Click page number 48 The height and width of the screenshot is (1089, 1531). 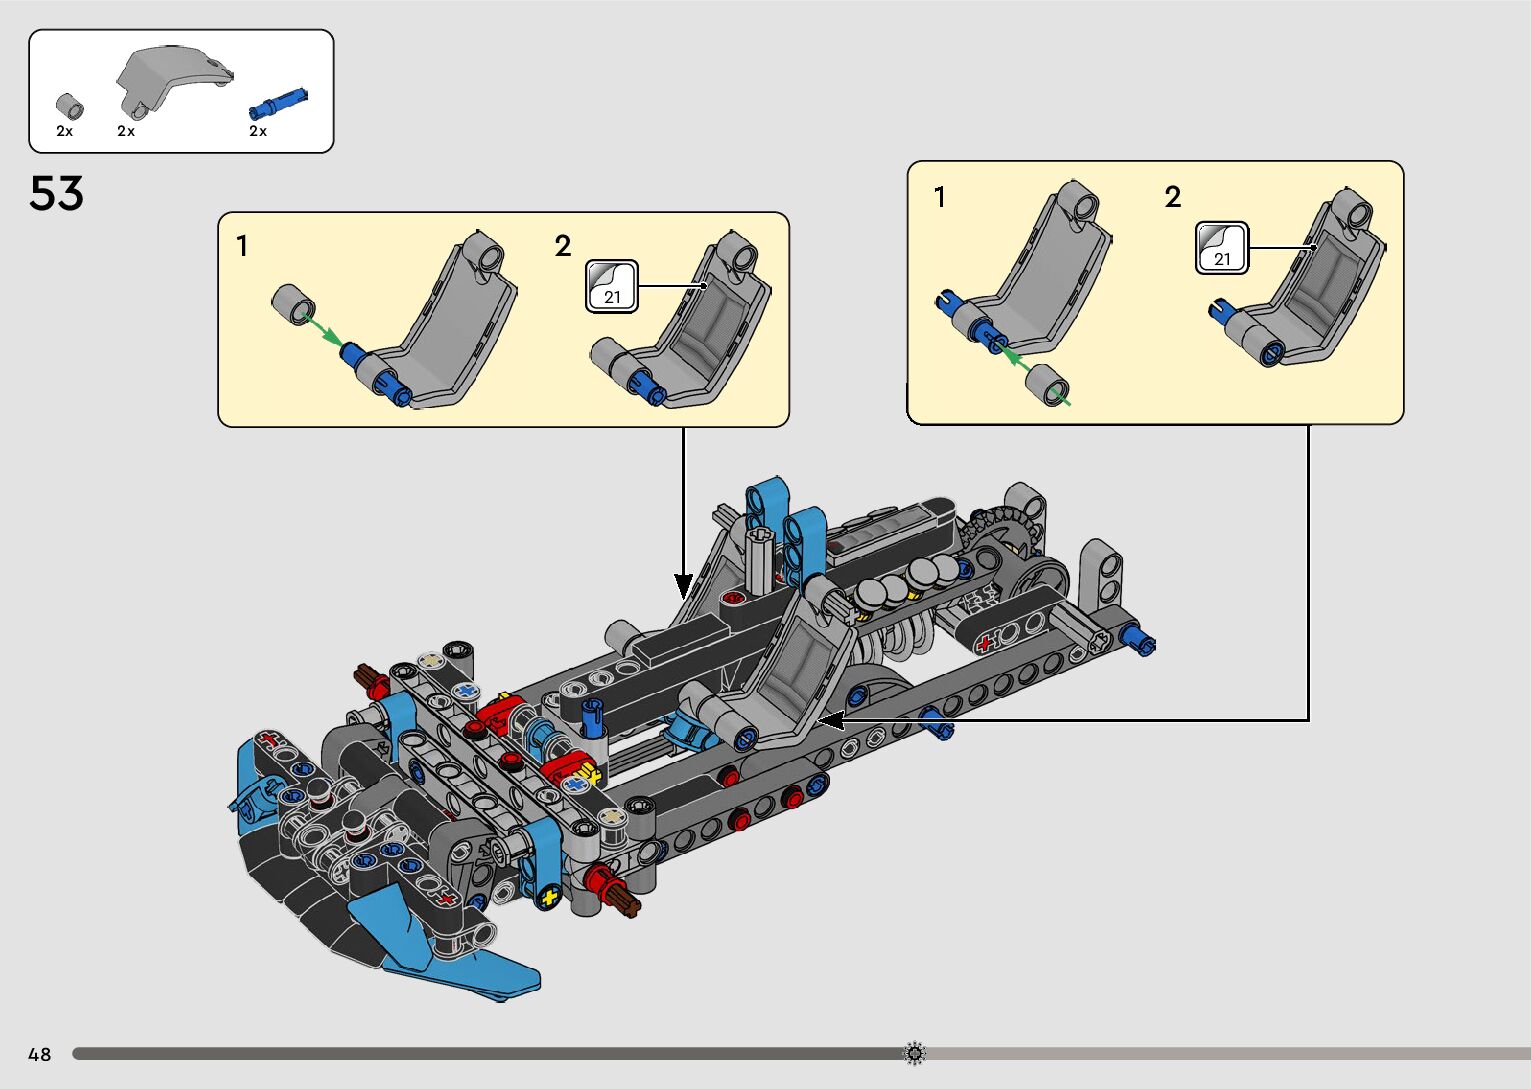click(39, 1054)
